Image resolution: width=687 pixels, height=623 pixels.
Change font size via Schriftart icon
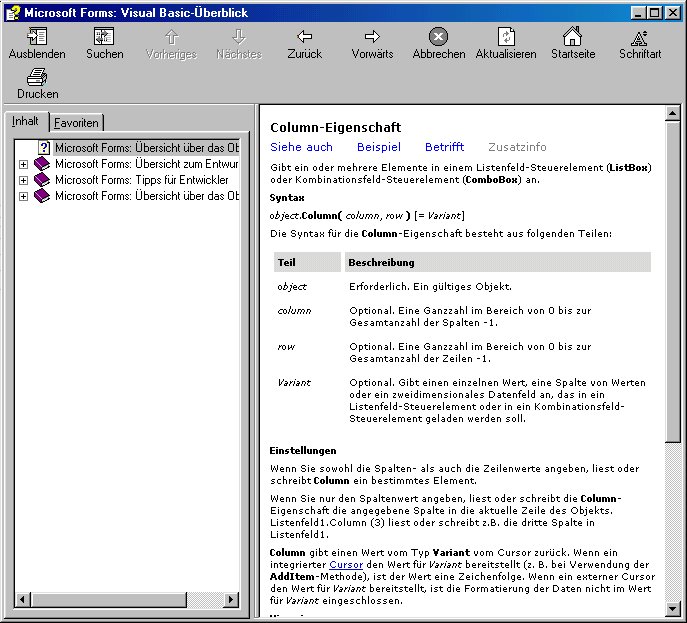coord(640,38)
